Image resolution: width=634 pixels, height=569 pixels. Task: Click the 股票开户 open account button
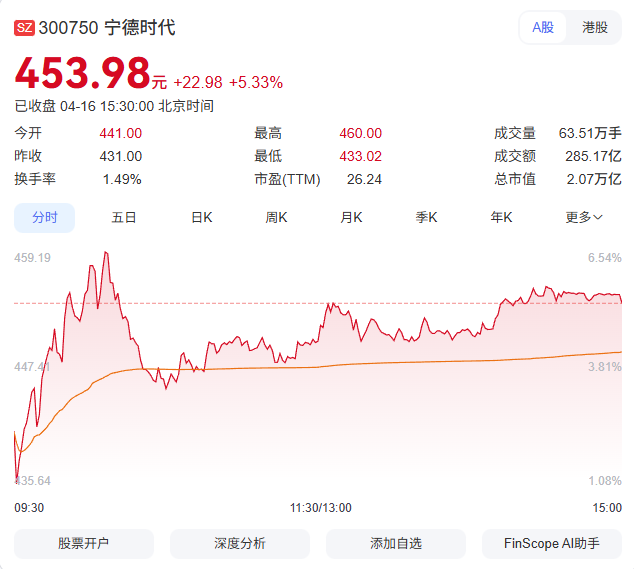coord(84,543)
